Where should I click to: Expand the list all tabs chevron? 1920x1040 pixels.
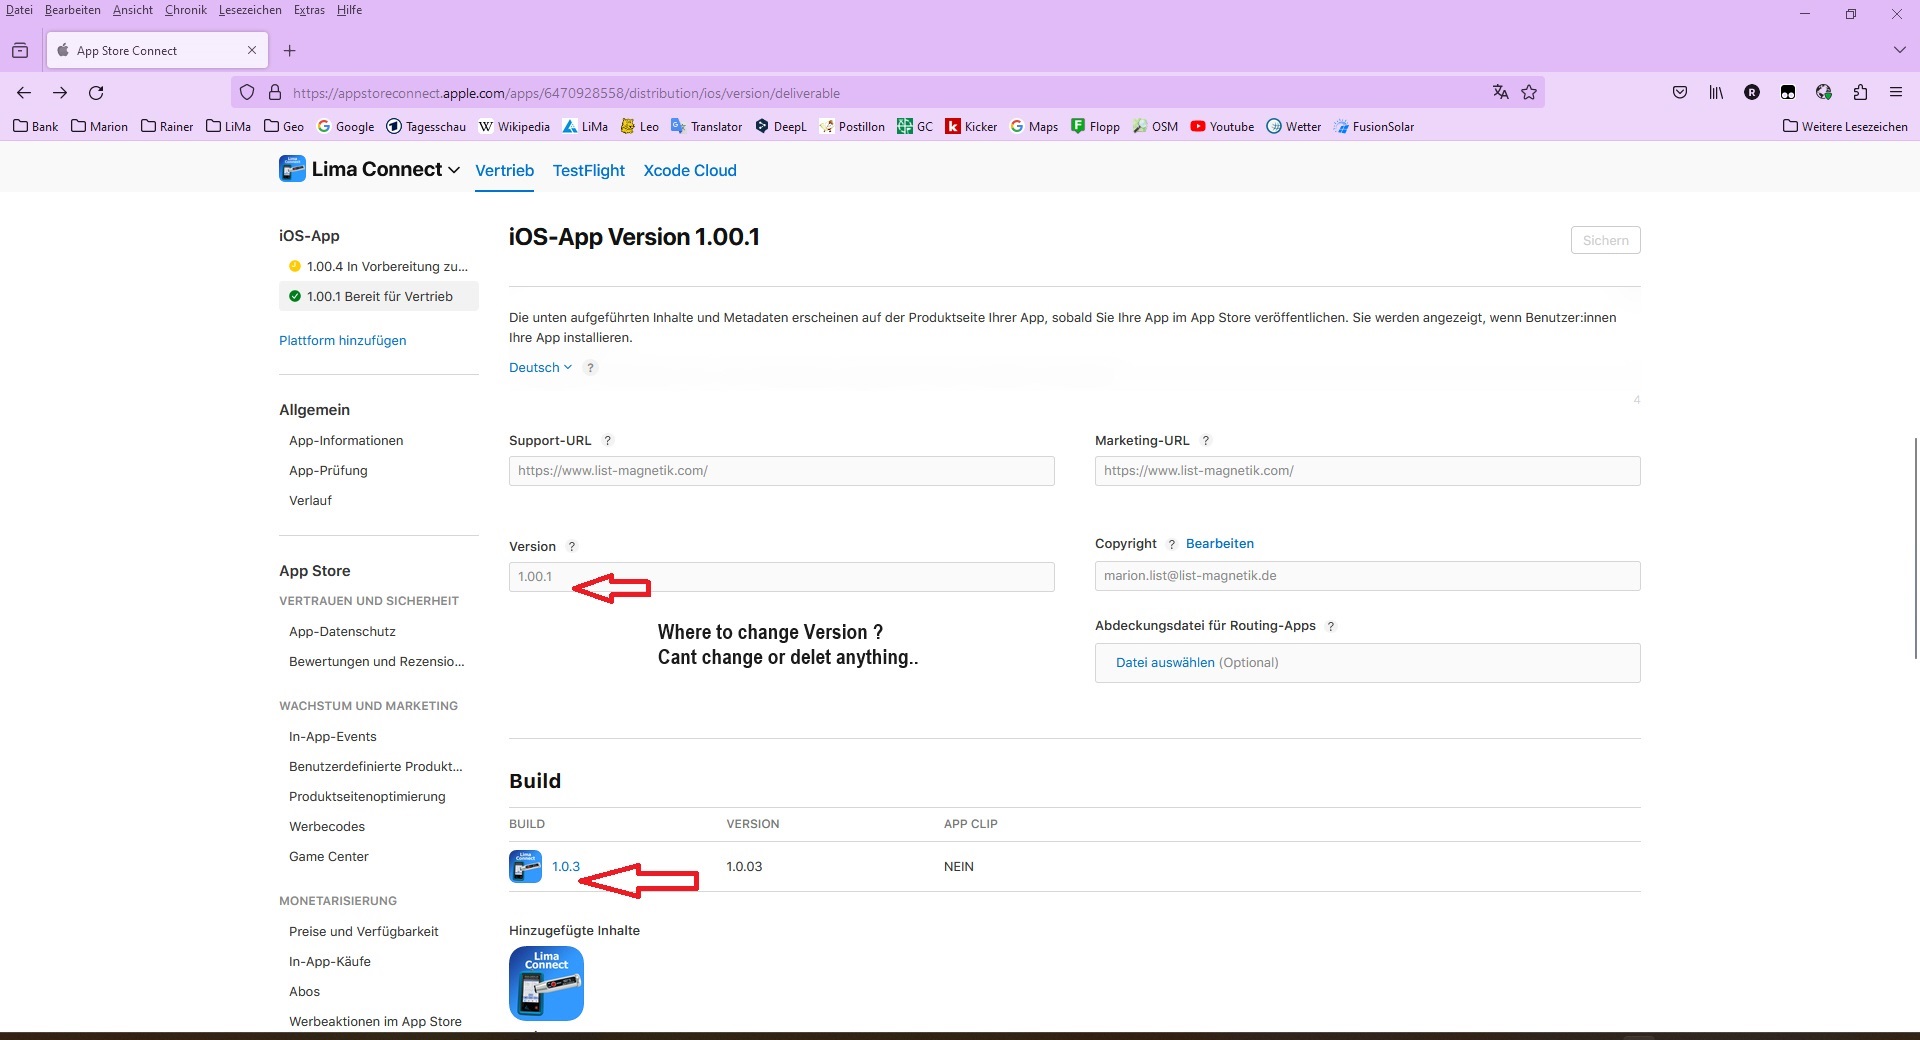[1900, 50]
